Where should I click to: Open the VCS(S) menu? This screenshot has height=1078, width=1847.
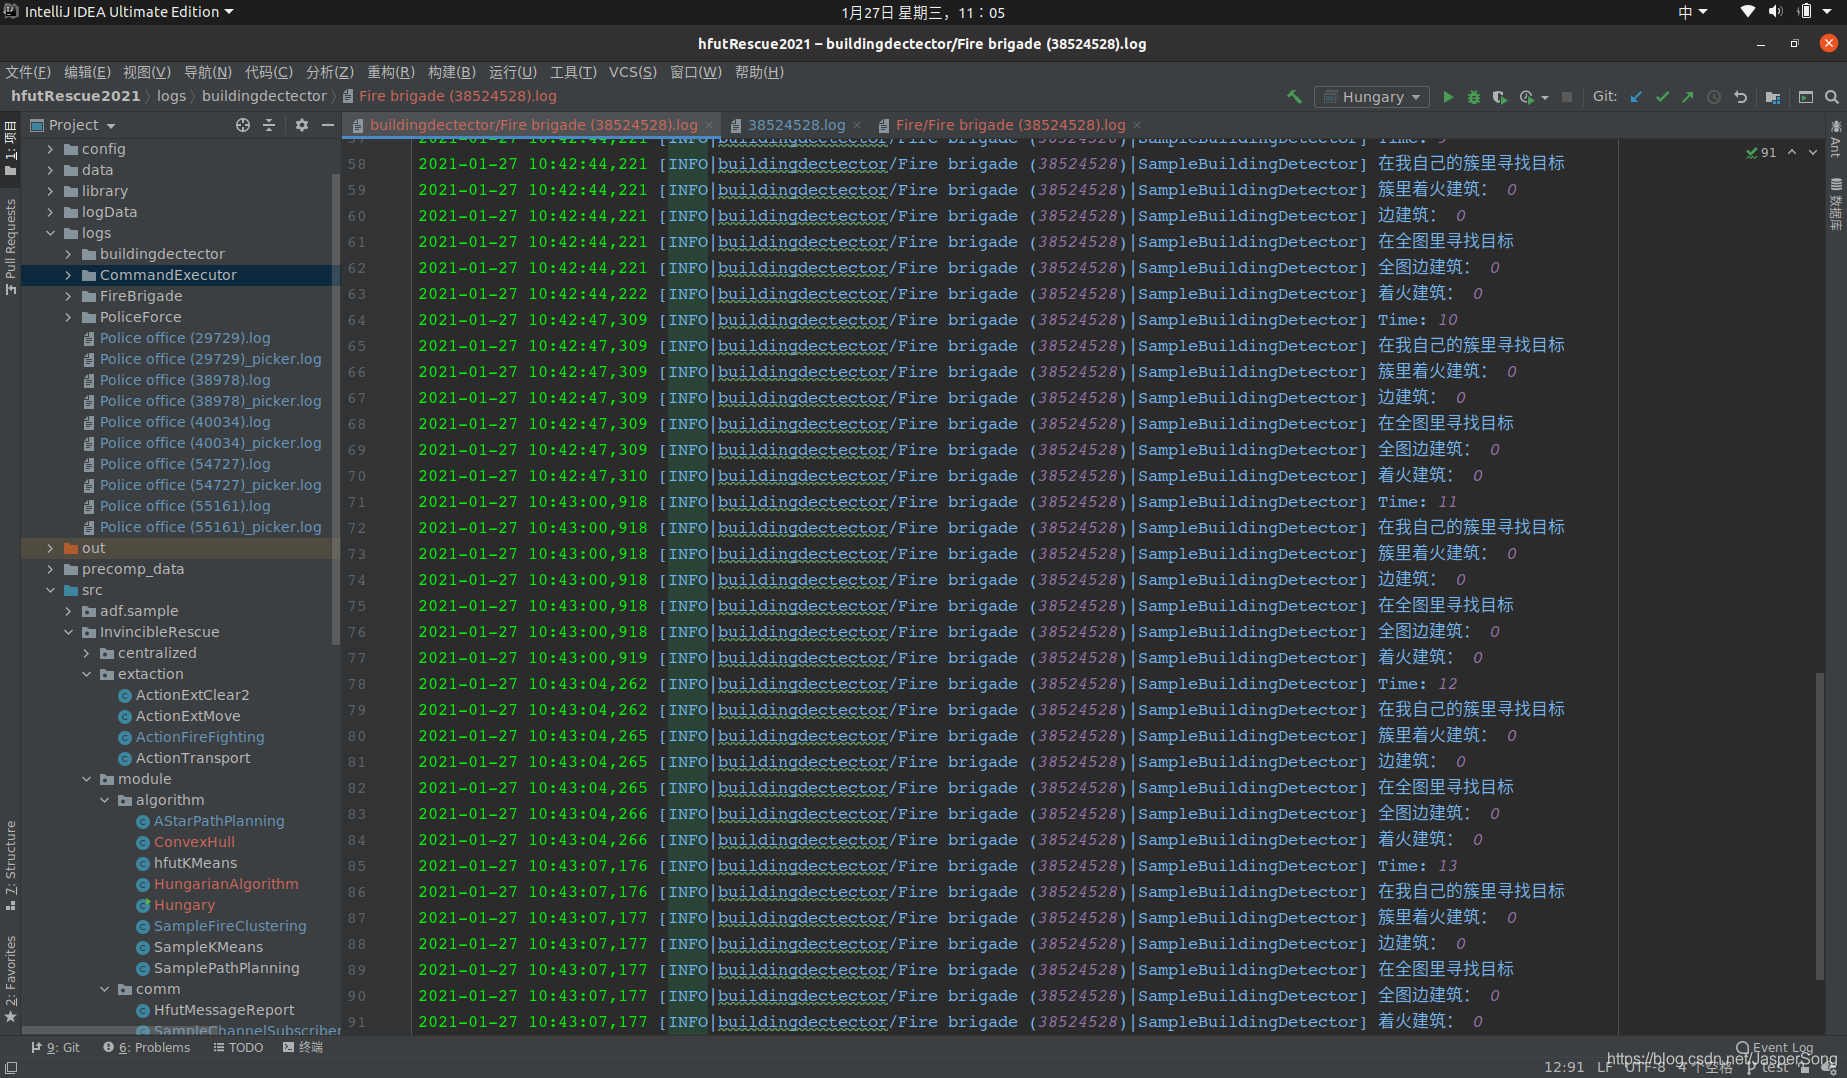[x=633, y=72]
